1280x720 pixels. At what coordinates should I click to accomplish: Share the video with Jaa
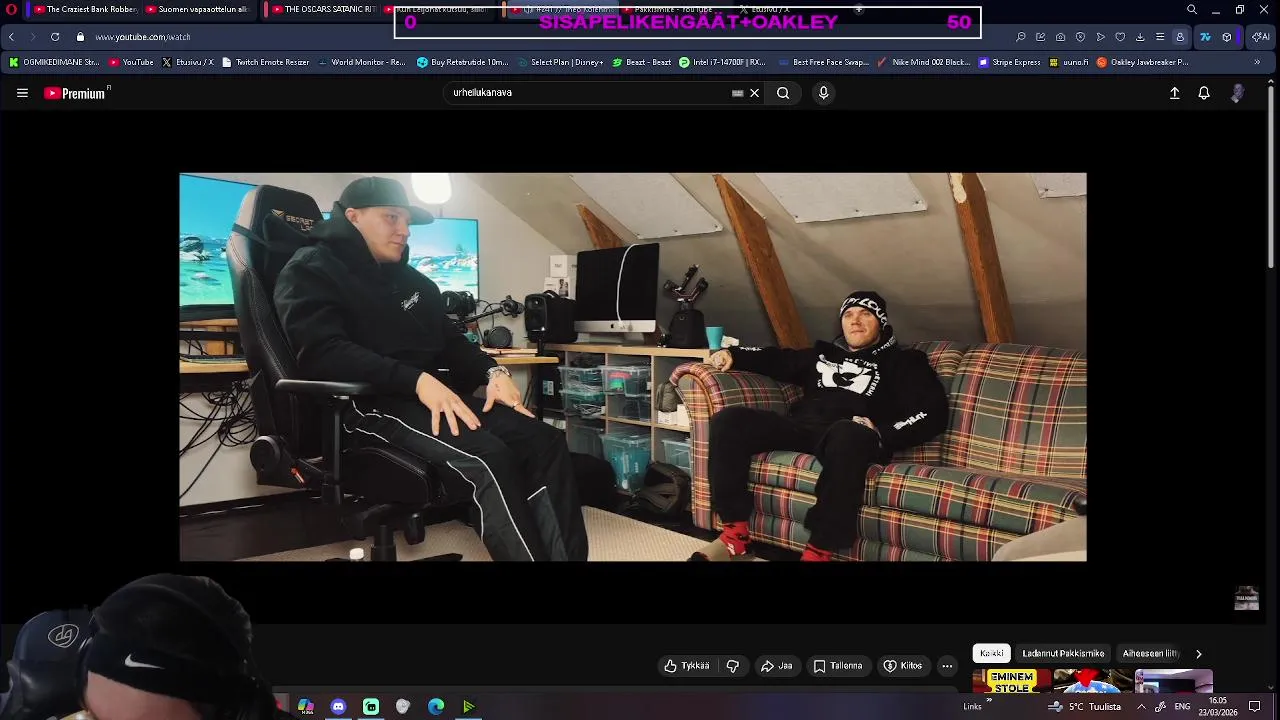coord(777,666)
